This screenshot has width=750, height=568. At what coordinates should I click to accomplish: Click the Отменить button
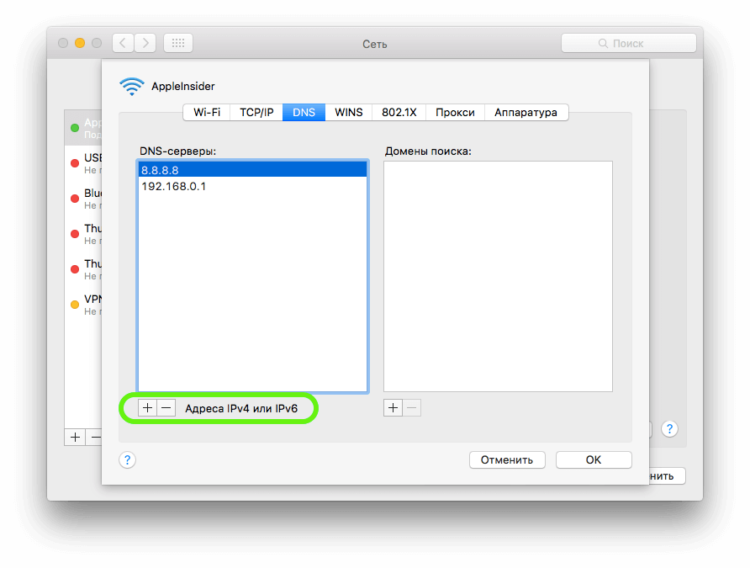click(x=507, y=460)
